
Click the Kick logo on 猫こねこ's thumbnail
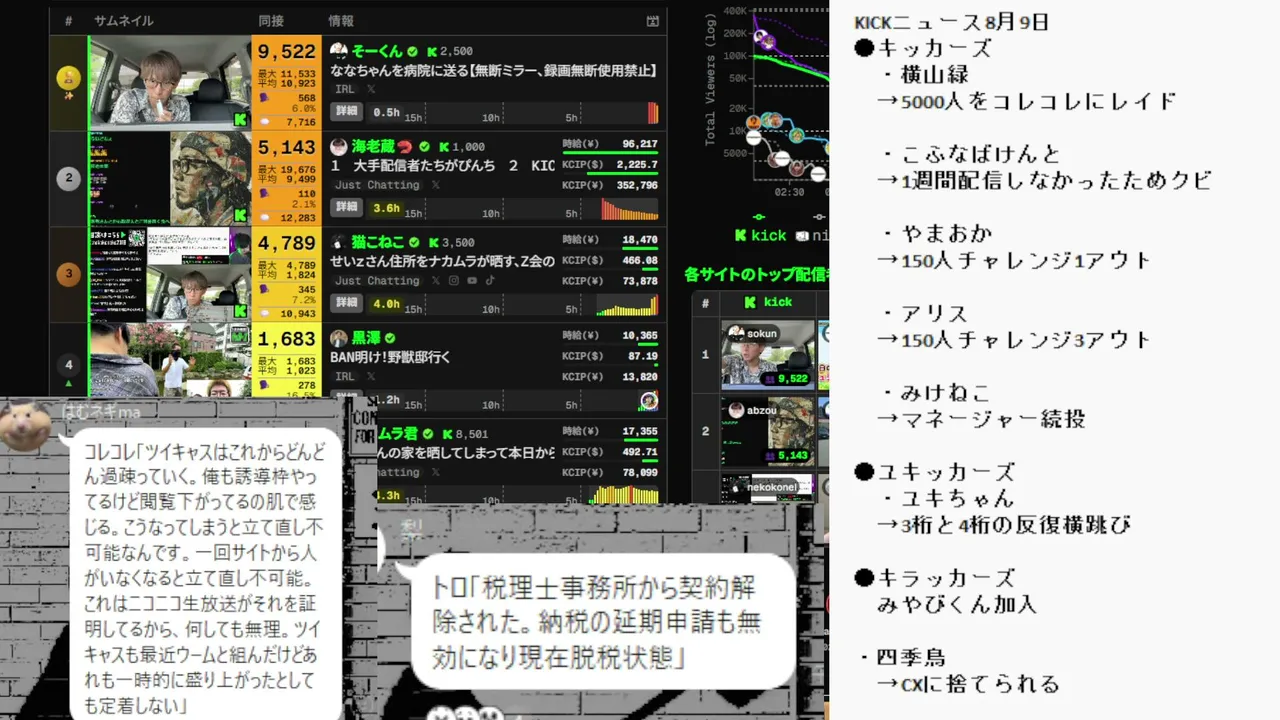point(240,311)
